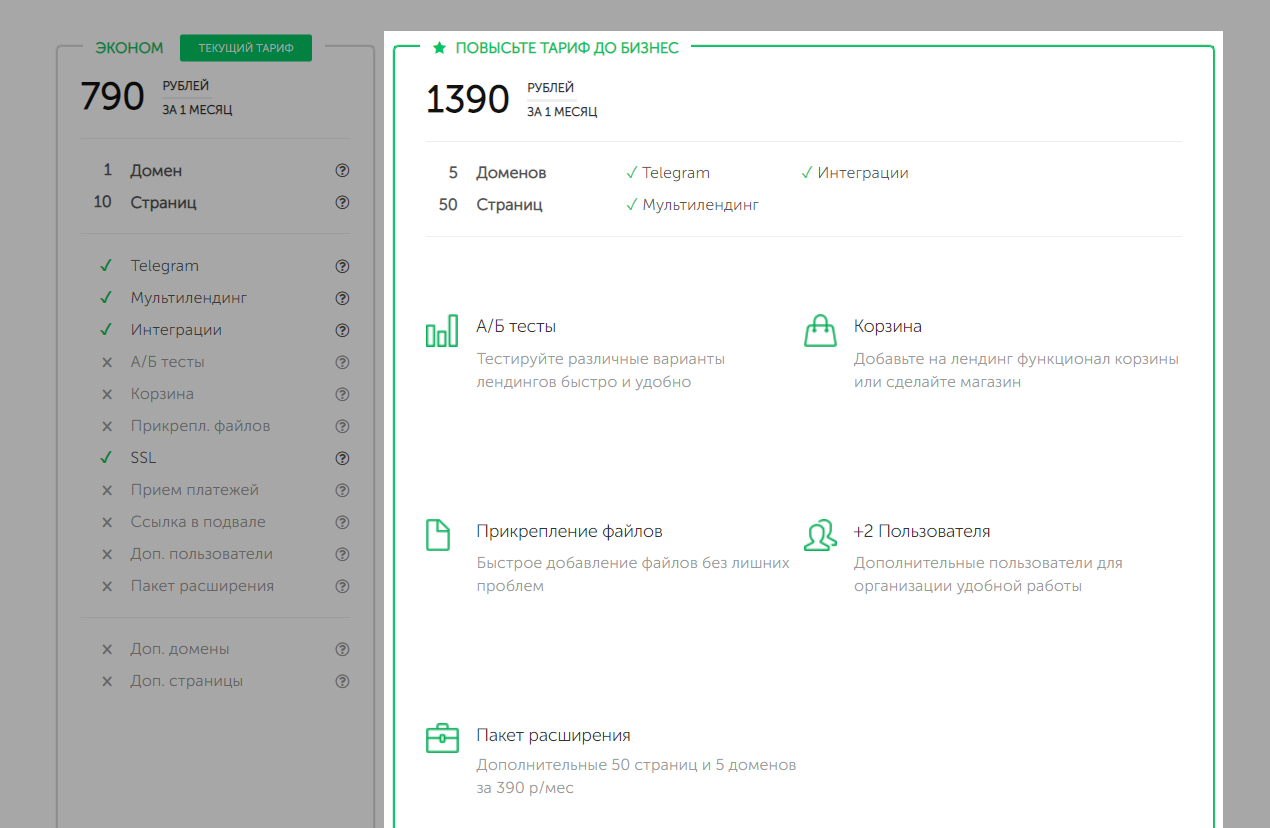The image size is (1270, 828).
Task: Click the Корзина feature title
Action: 887,327
